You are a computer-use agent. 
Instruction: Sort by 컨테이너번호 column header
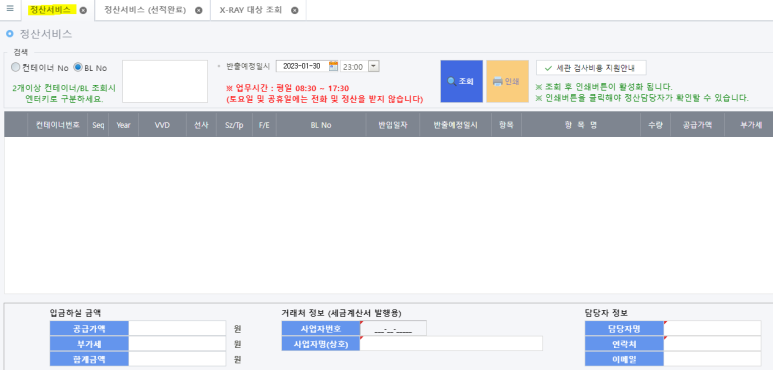(x=58, y=125)
